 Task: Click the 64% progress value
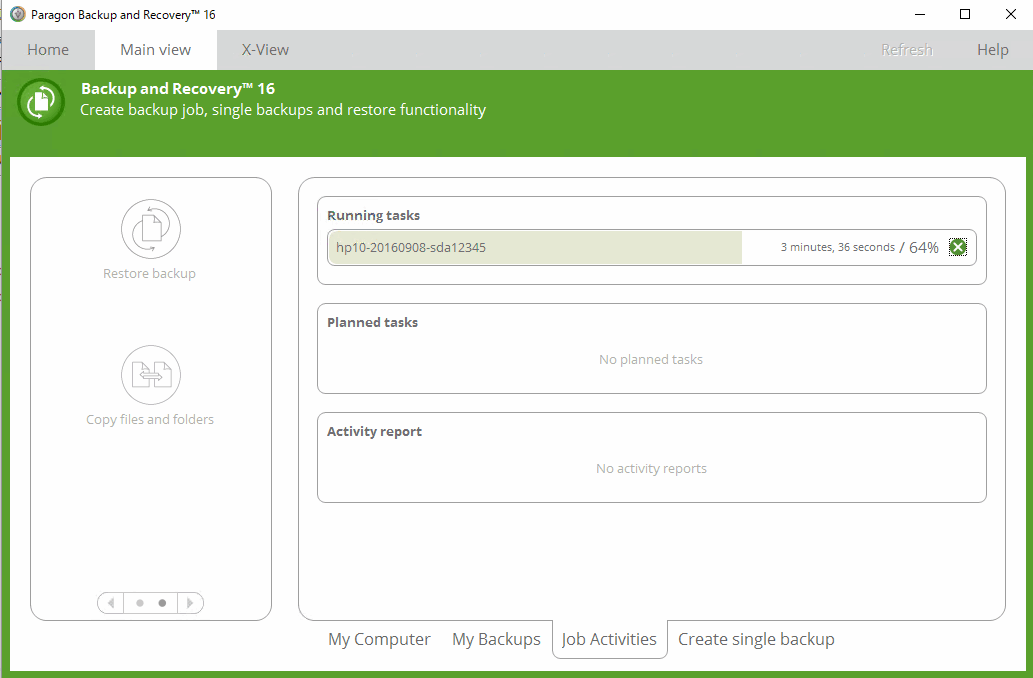point(924,247)
